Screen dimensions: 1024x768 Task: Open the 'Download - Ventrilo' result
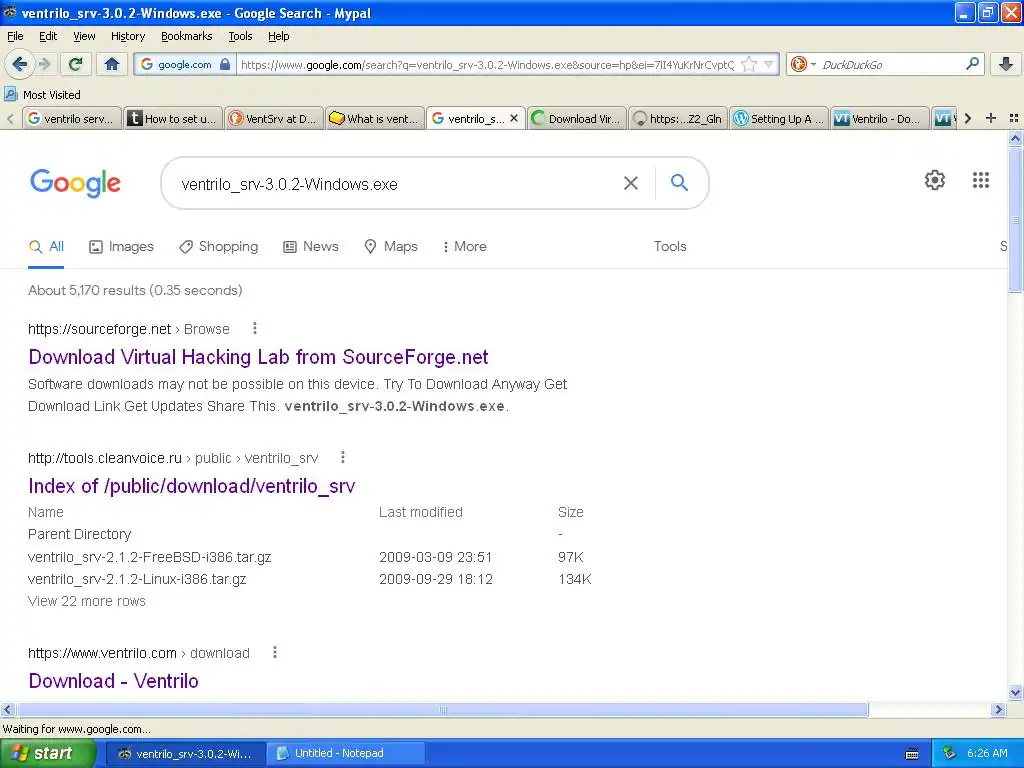(114, 681)
